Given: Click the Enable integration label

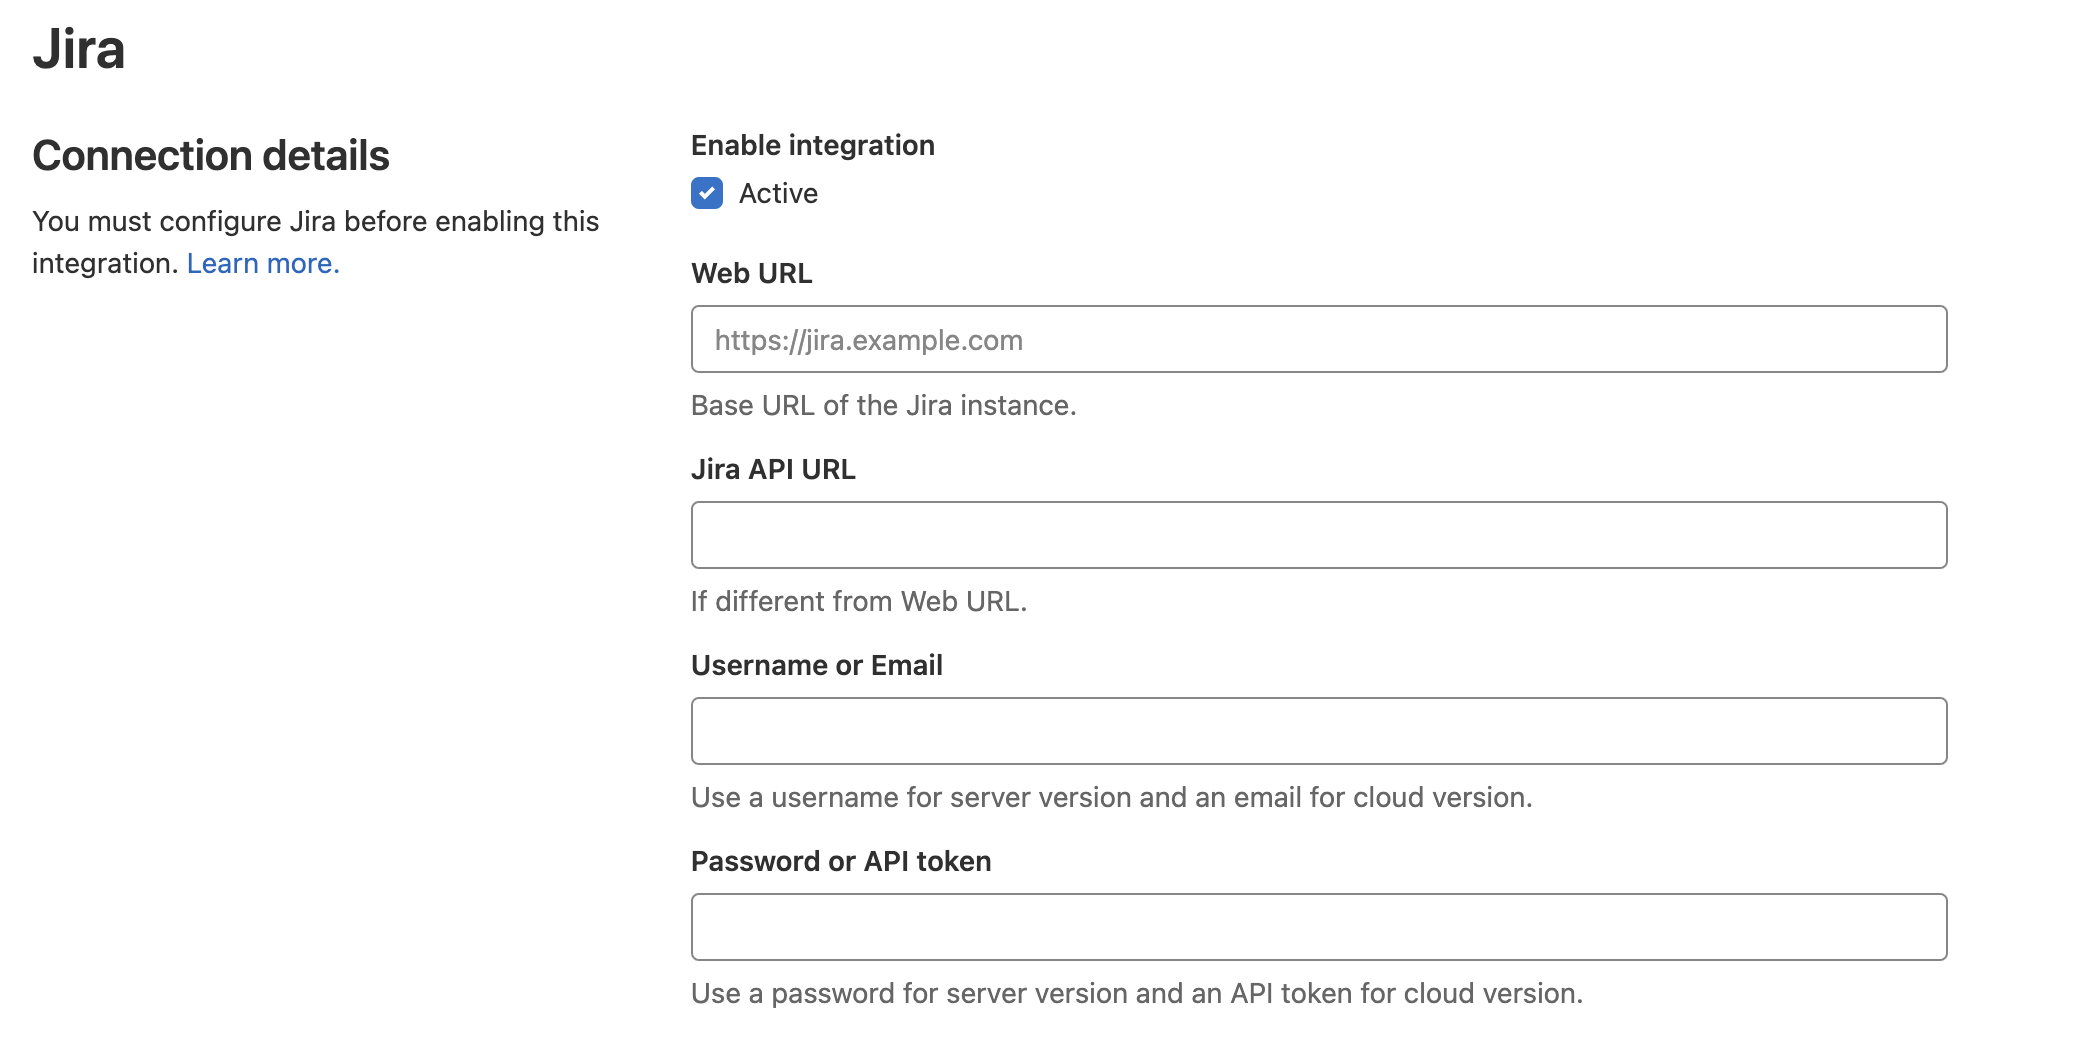Looking at the screenshot, I should (x=813, y=145).
